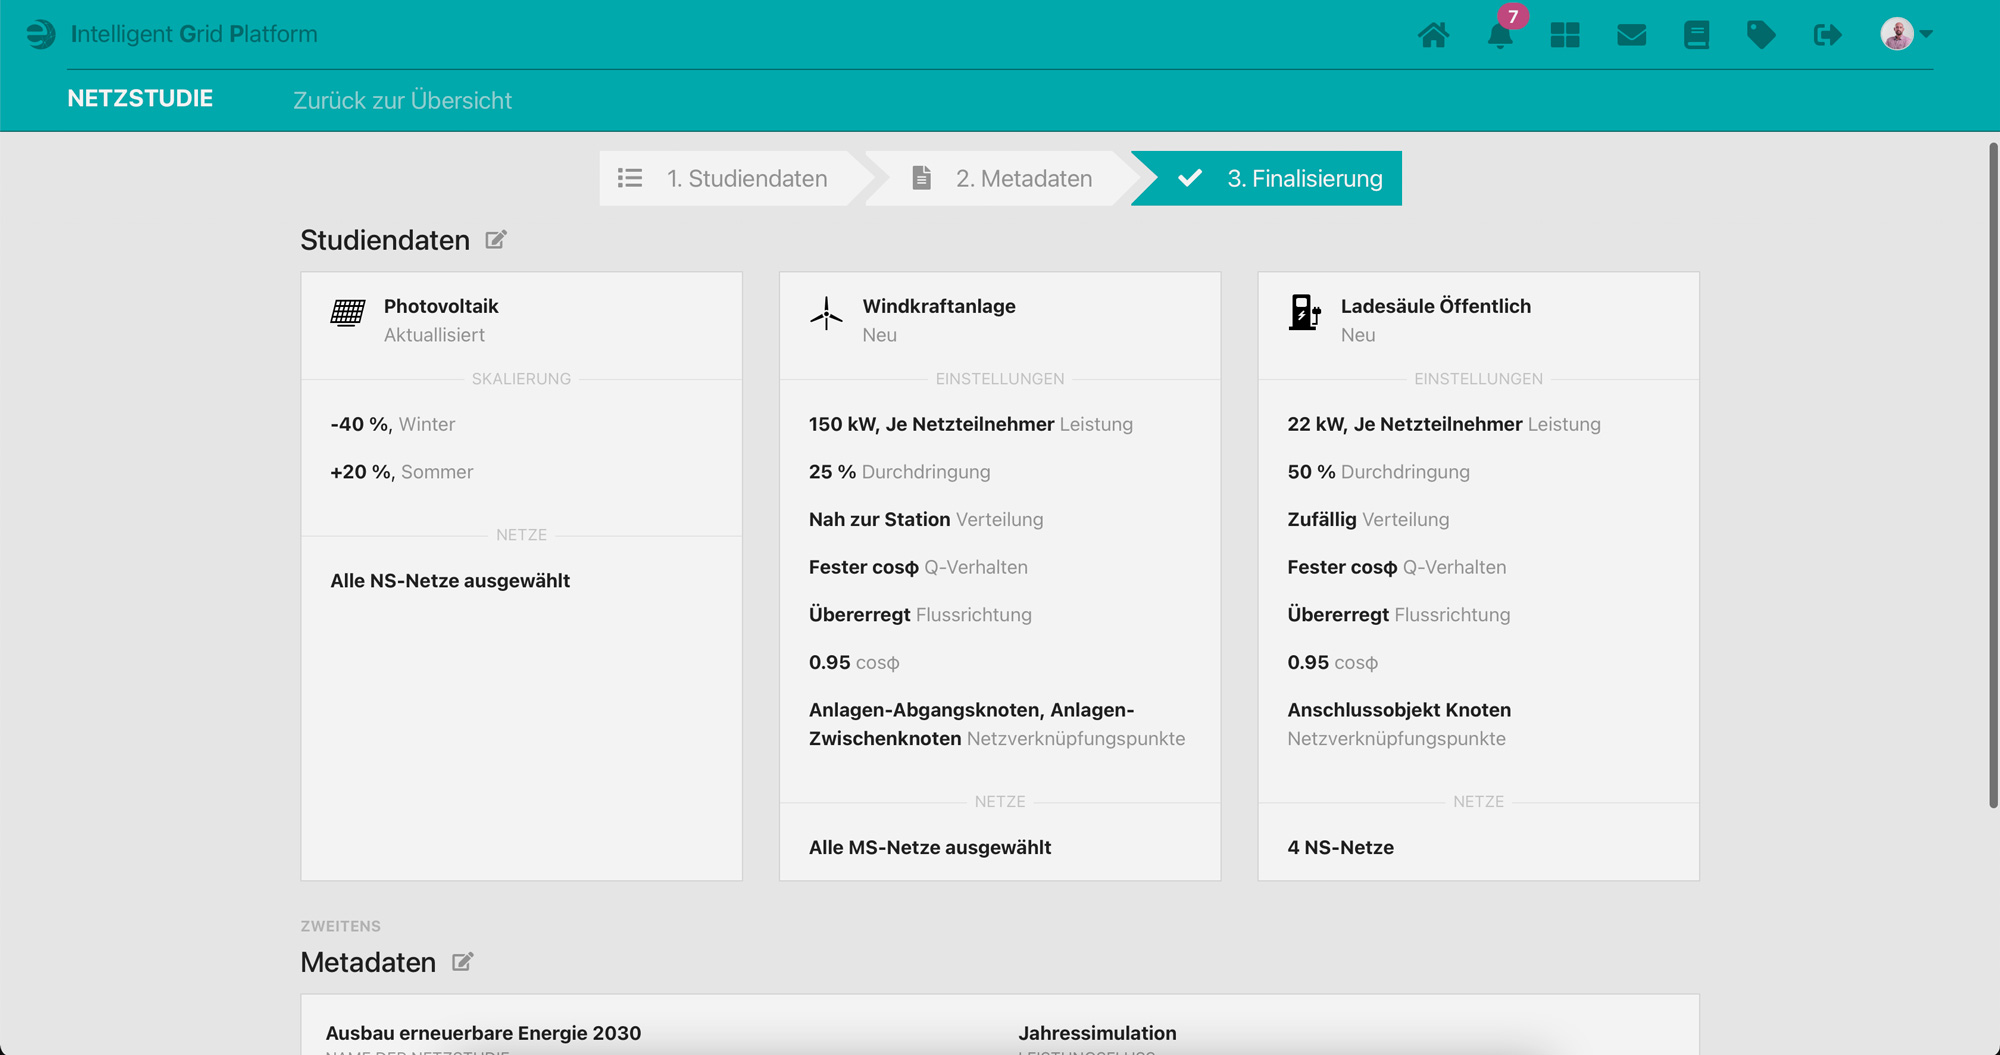Click the NETZSTUDIE heading link
The image size is (2000, 1055).
click(140, 98)
